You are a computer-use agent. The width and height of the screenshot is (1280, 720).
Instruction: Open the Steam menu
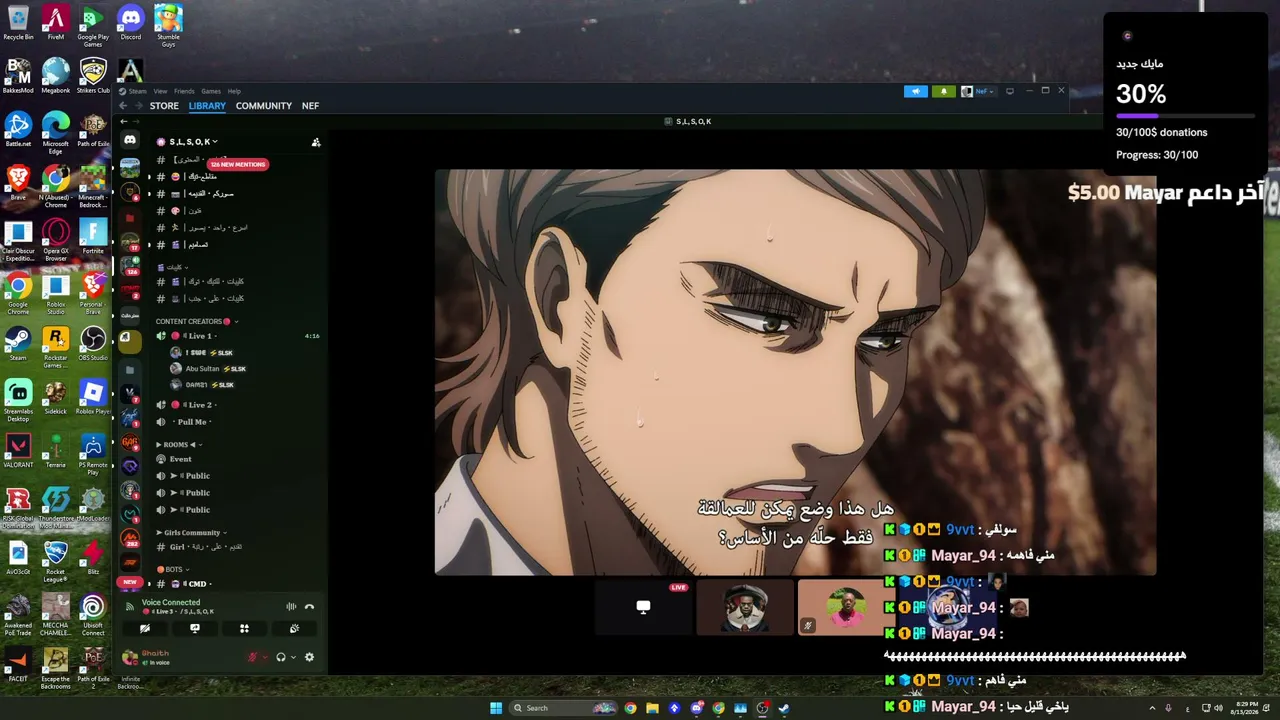click(133, 91)
